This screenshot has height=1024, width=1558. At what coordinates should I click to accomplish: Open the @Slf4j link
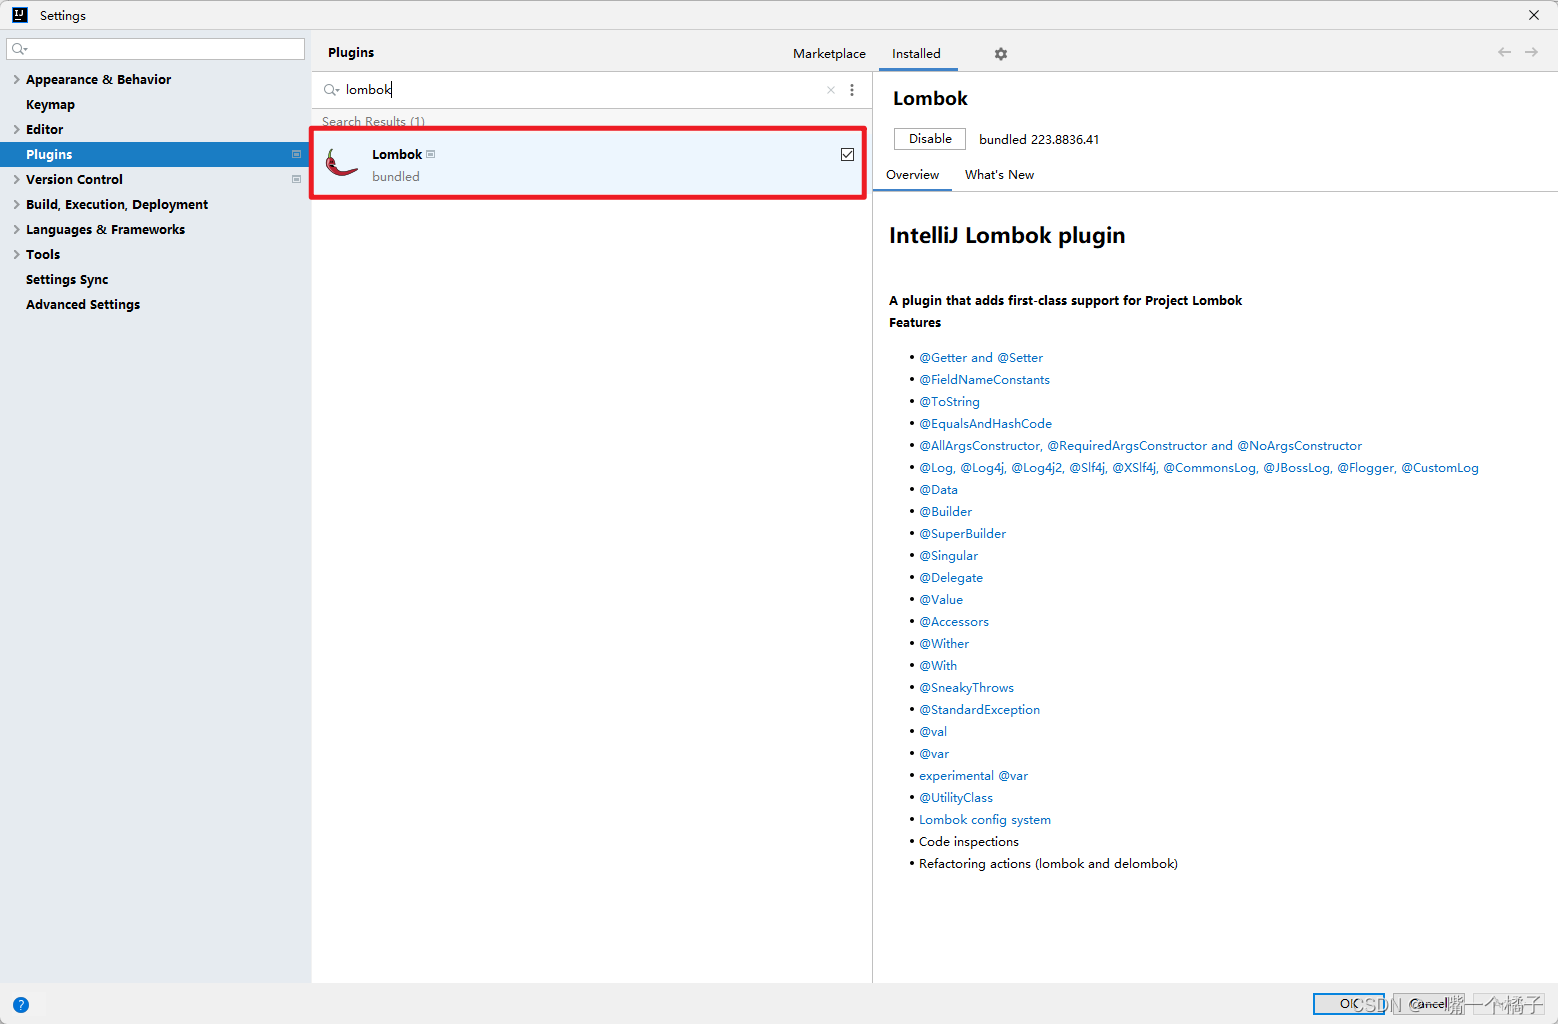pyautogui.click(x=1087, y=468)
